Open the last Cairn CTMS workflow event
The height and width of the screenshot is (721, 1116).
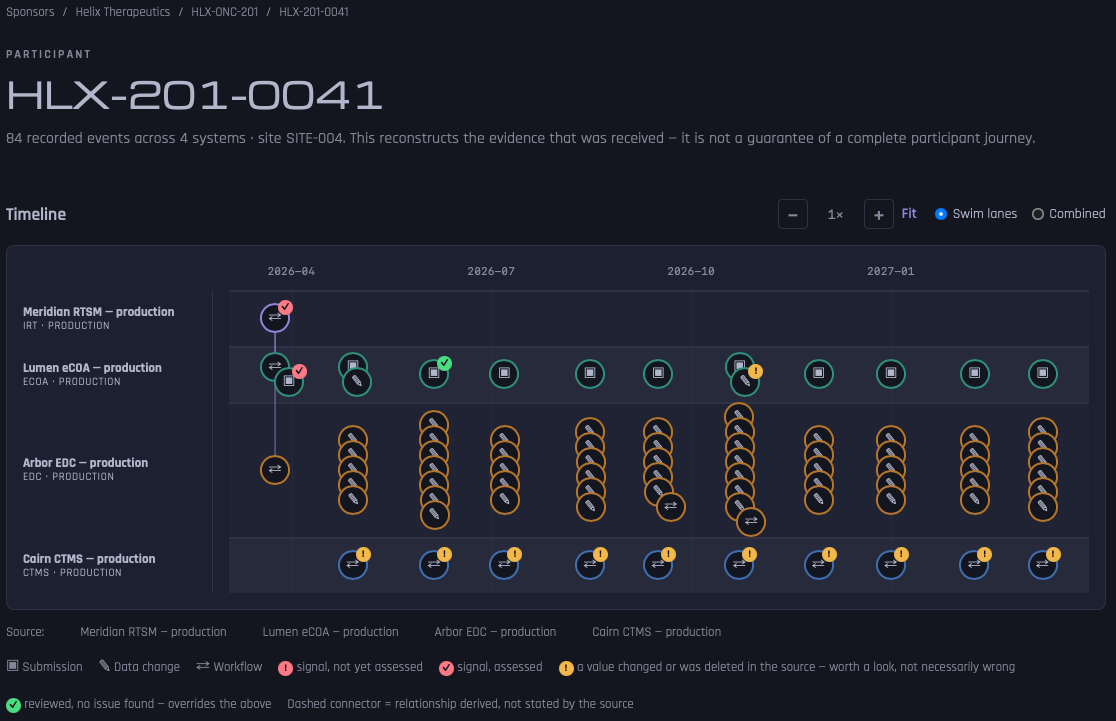point(1043,564)
